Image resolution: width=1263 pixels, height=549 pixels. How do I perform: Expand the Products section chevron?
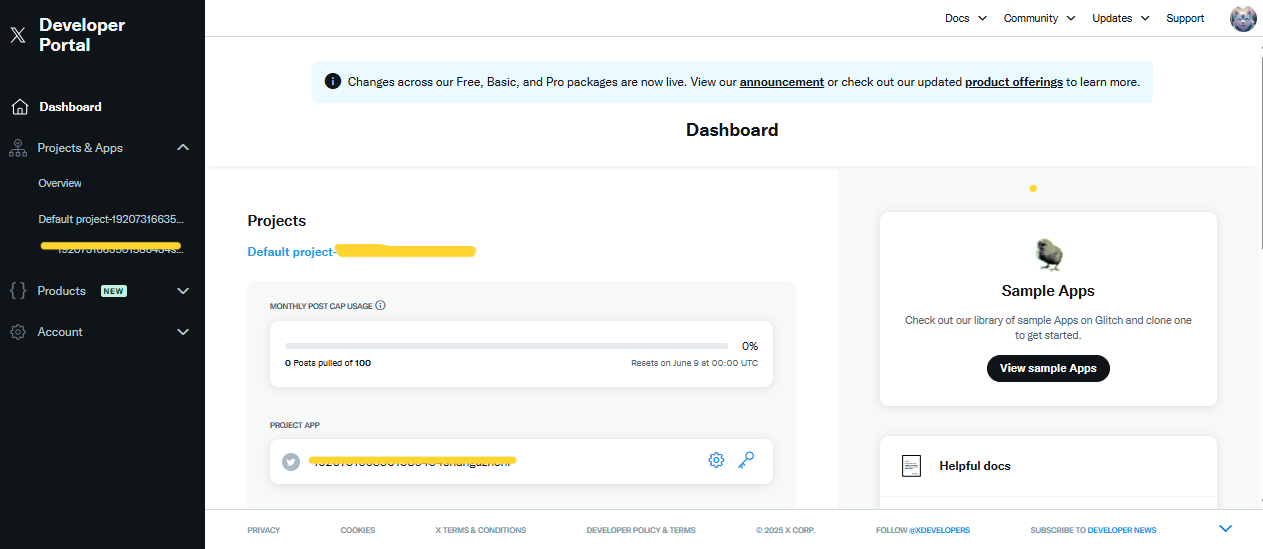[x=183, y=291]
